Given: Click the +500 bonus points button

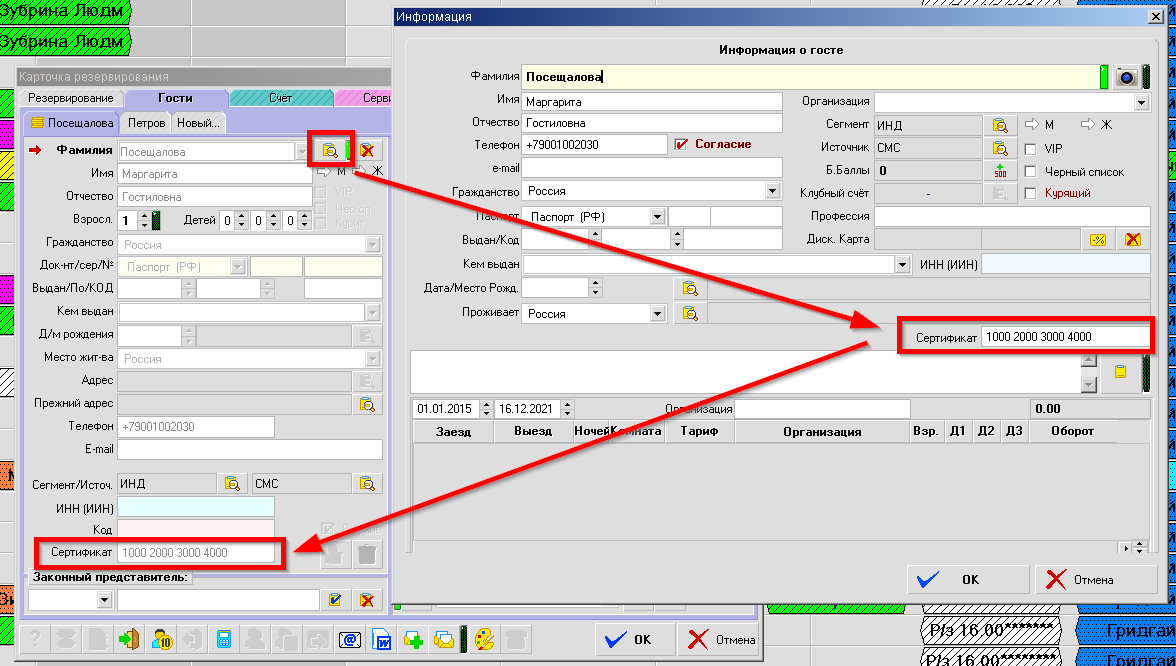Looking at the screenshot, I should [x=997, y=171].
